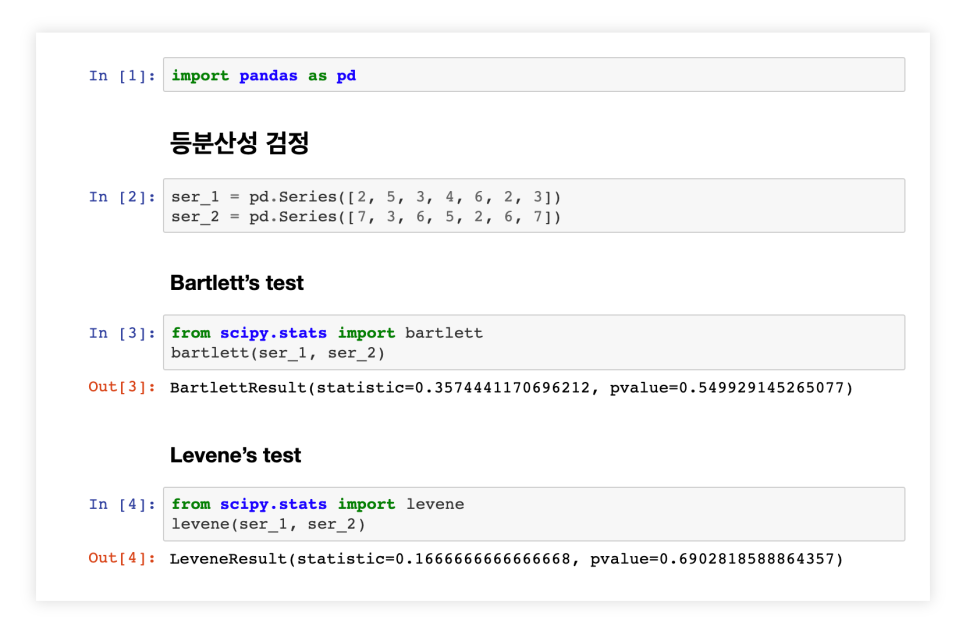Click the Levene's test section heading
966x630 pixels.
coord(230,455)
